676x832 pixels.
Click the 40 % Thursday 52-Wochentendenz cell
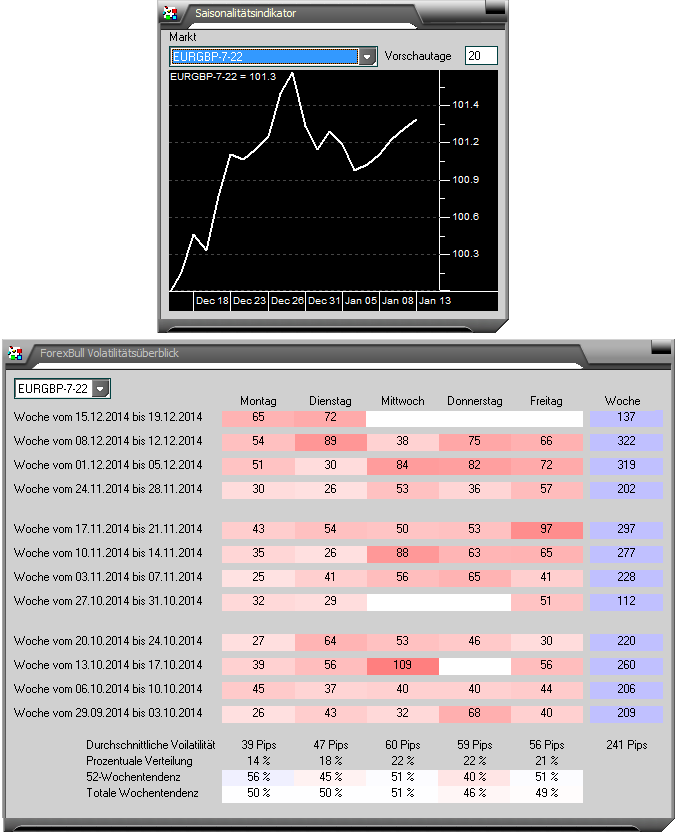coord(475,777)
